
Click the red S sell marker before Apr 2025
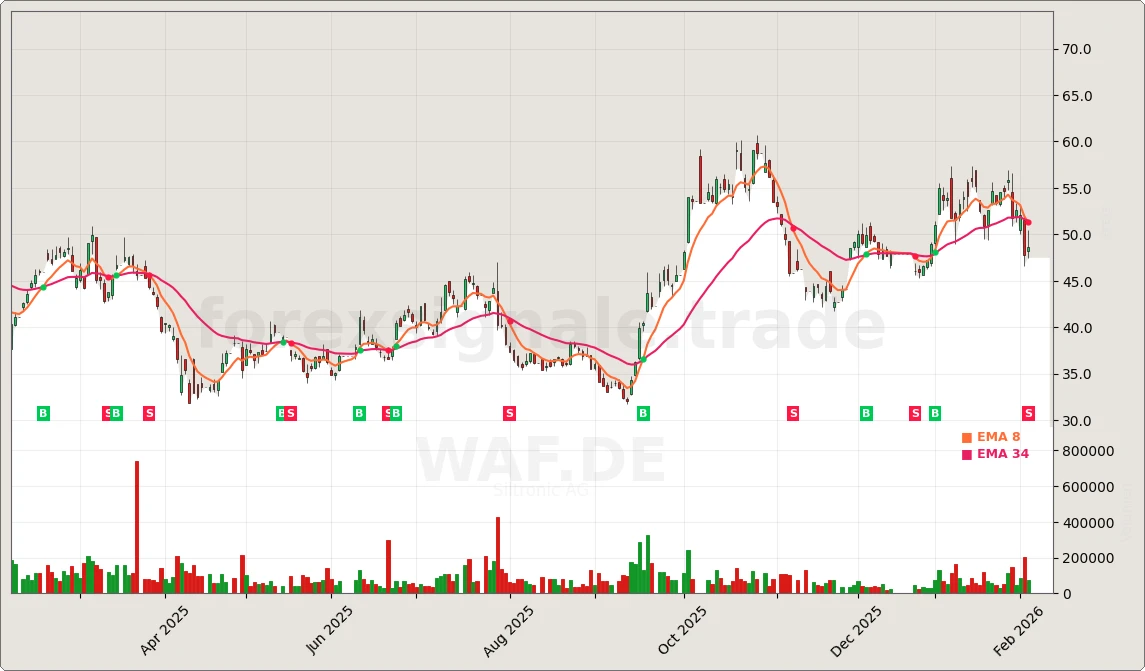(148, 412)
